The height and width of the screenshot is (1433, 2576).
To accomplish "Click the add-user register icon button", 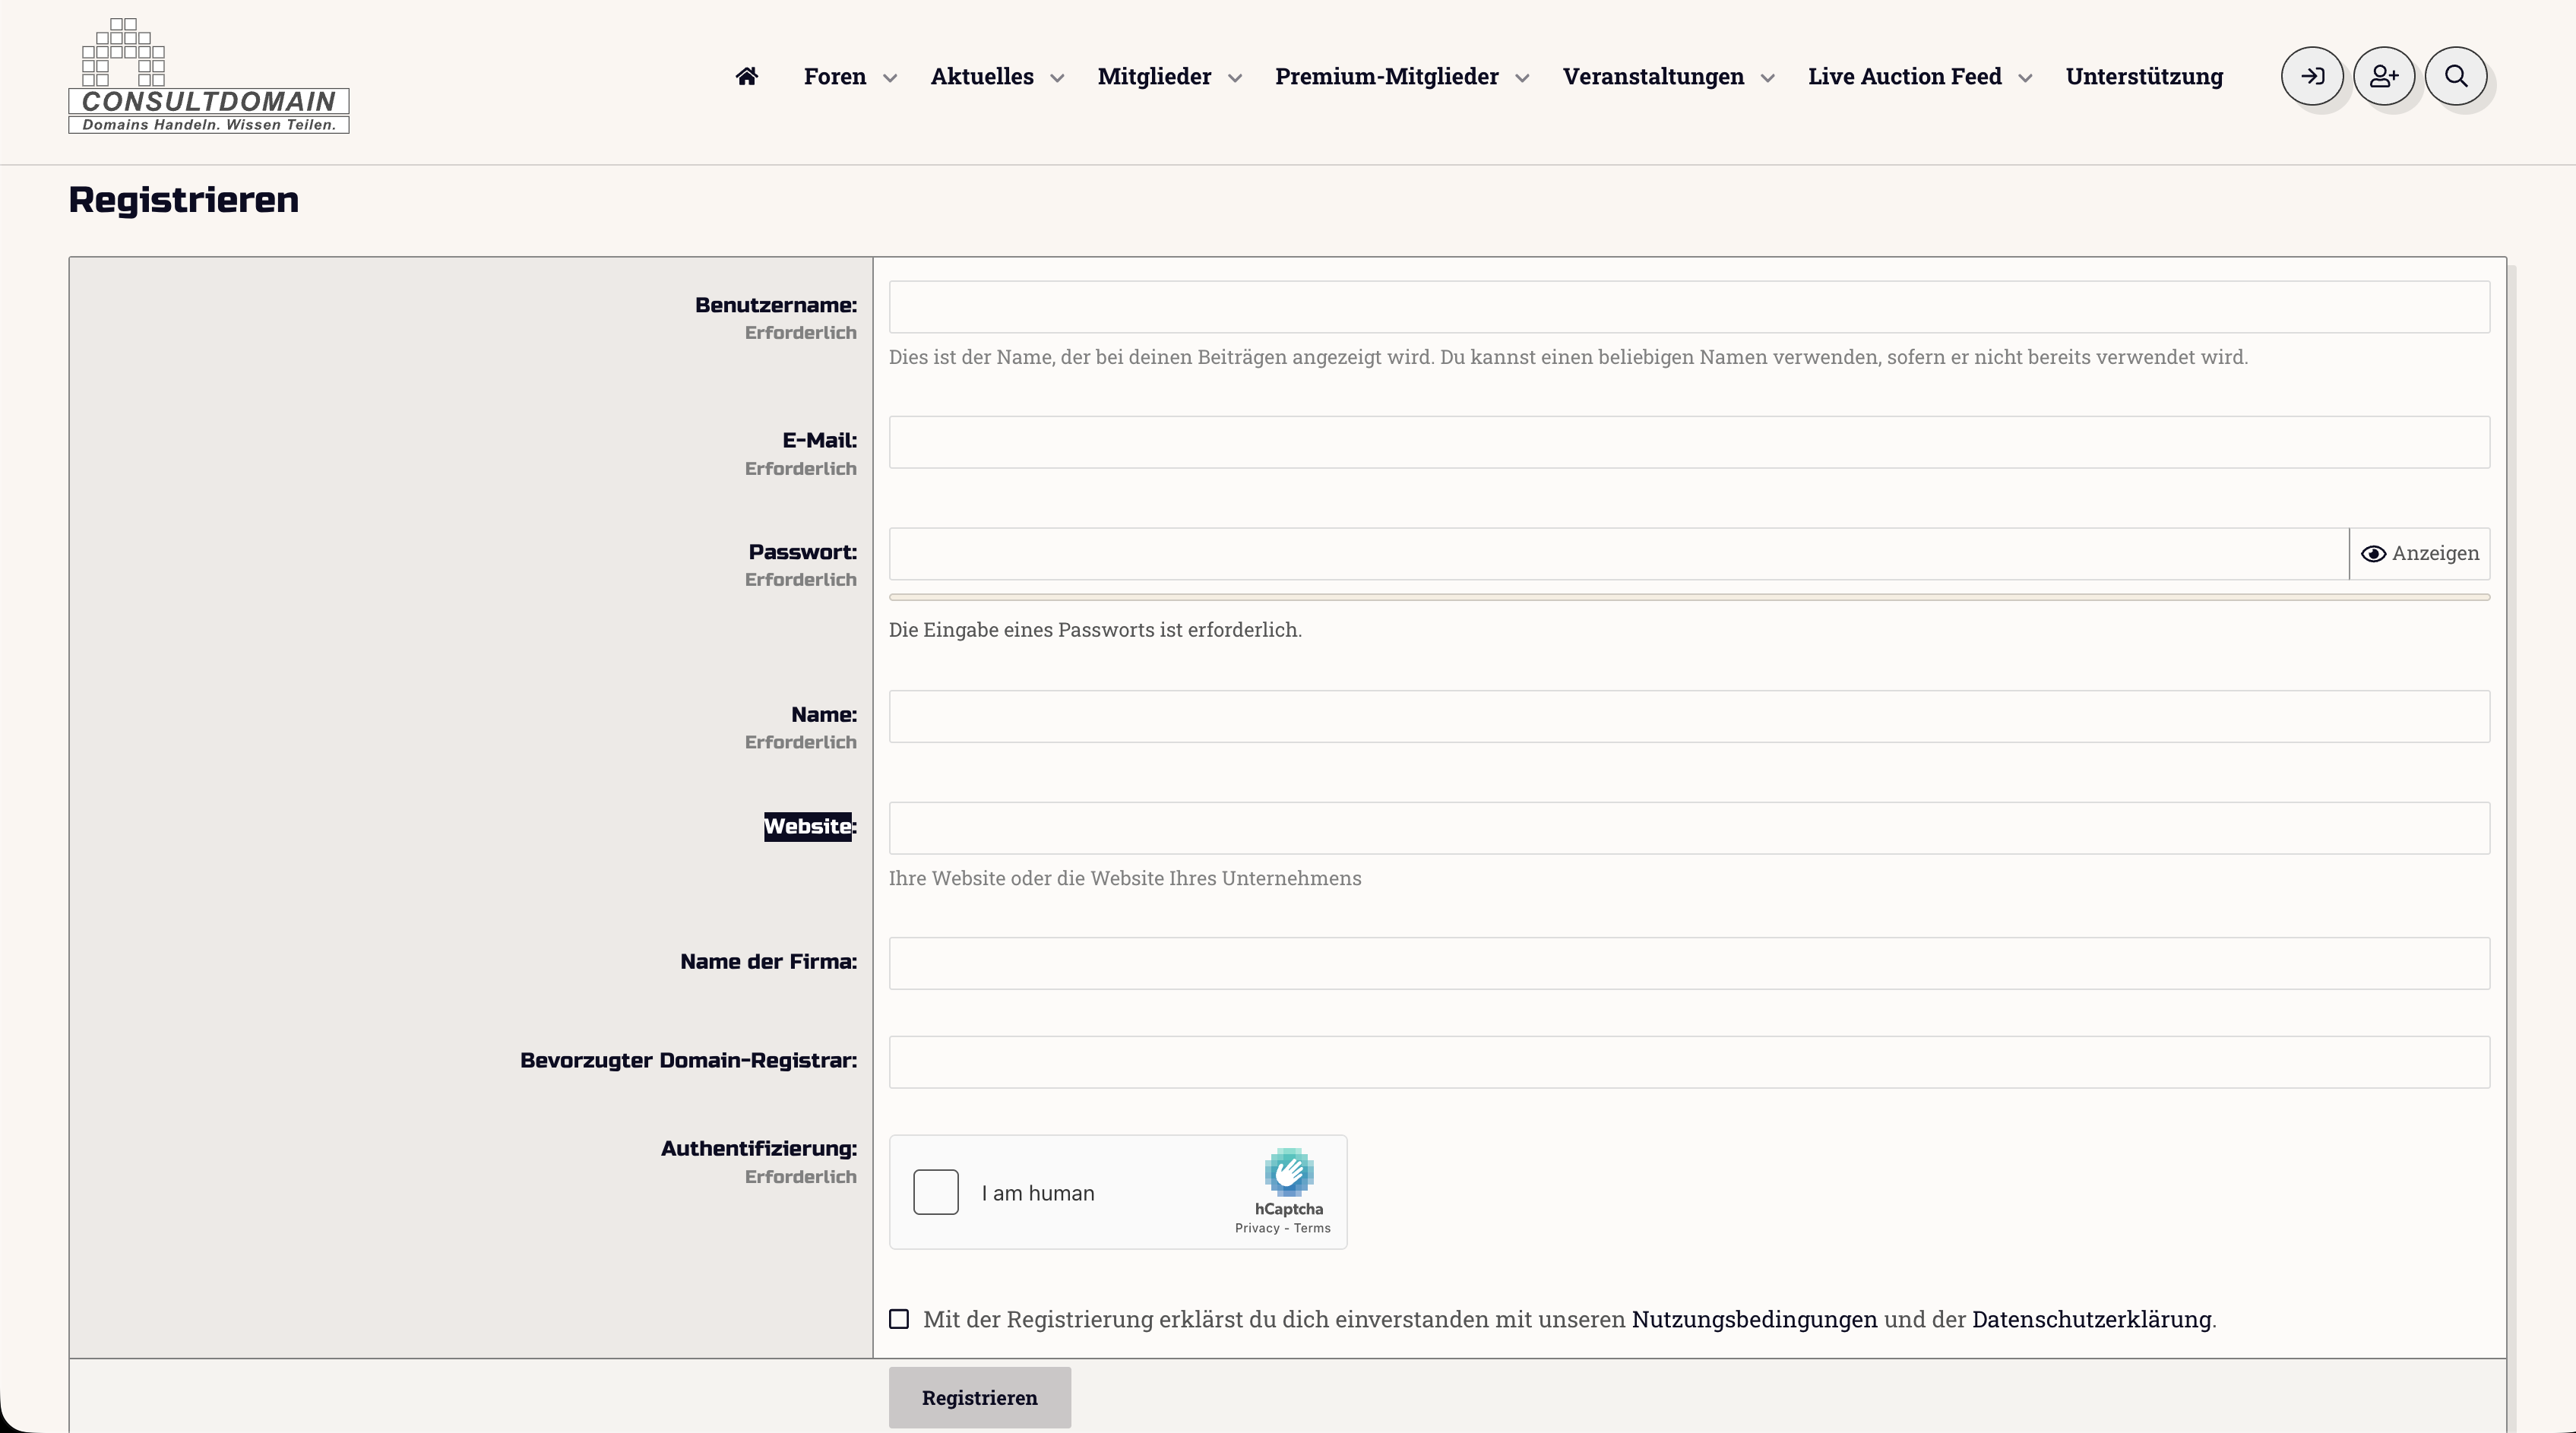I will coord(2384,77).
